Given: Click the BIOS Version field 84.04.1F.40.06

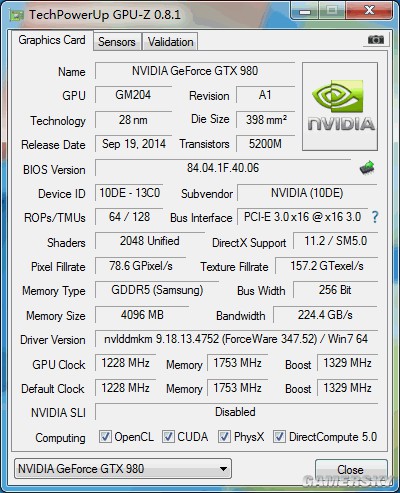Looking at the screenshot, I should (x=223, y=168).
